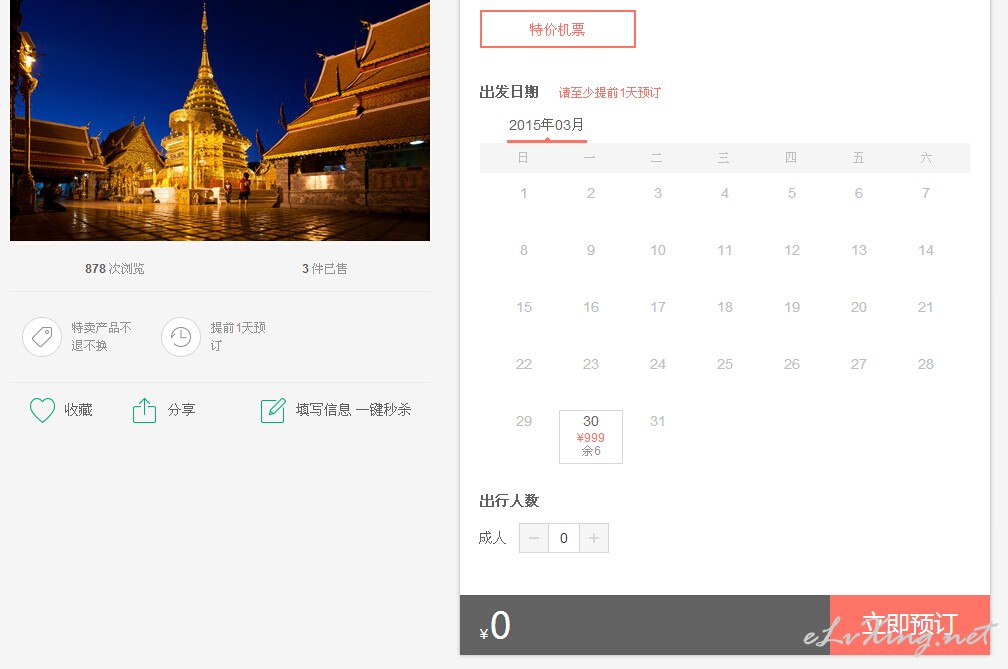
Task: Click calendar date 21
Action: point(926,307)
